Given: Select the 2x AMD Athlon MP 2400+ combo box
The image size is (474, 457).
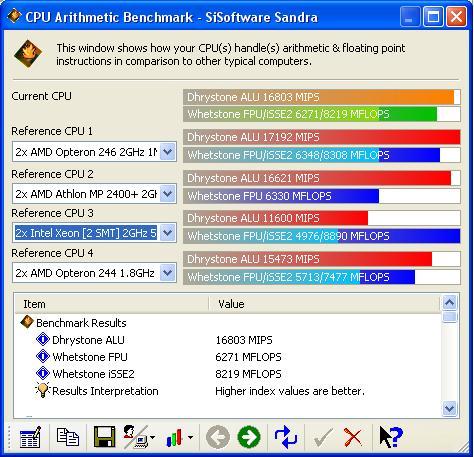Looking at the screenshot, I should (94, 194).
